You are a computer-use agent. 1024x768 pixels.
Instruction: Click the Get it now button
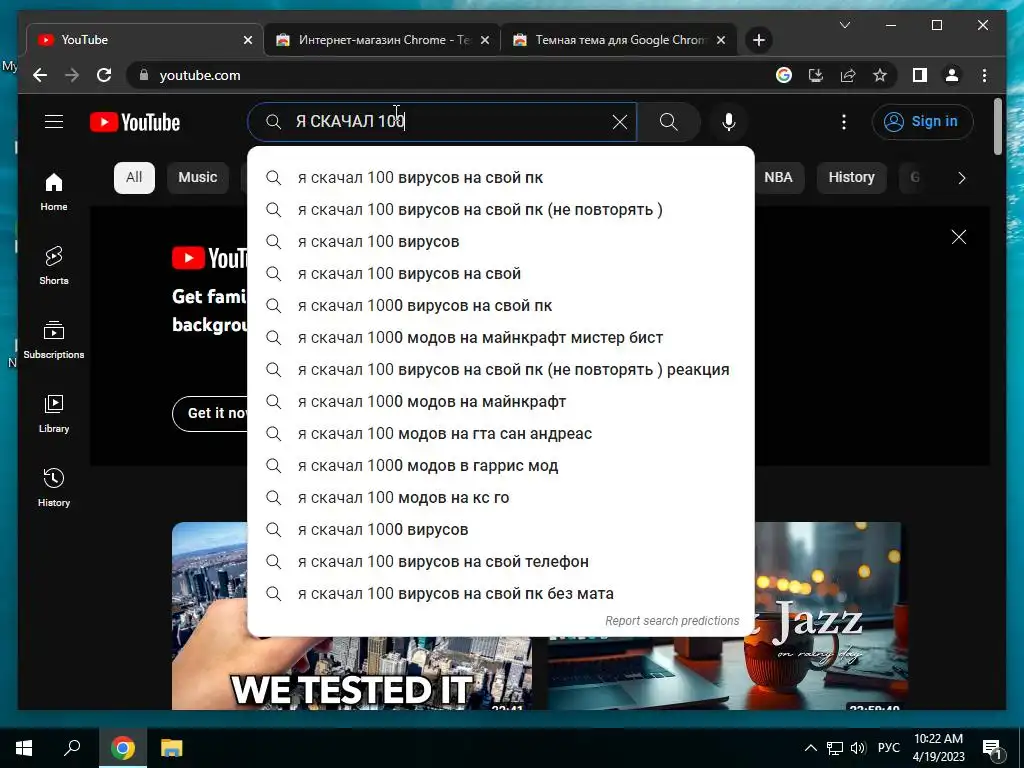210,413
